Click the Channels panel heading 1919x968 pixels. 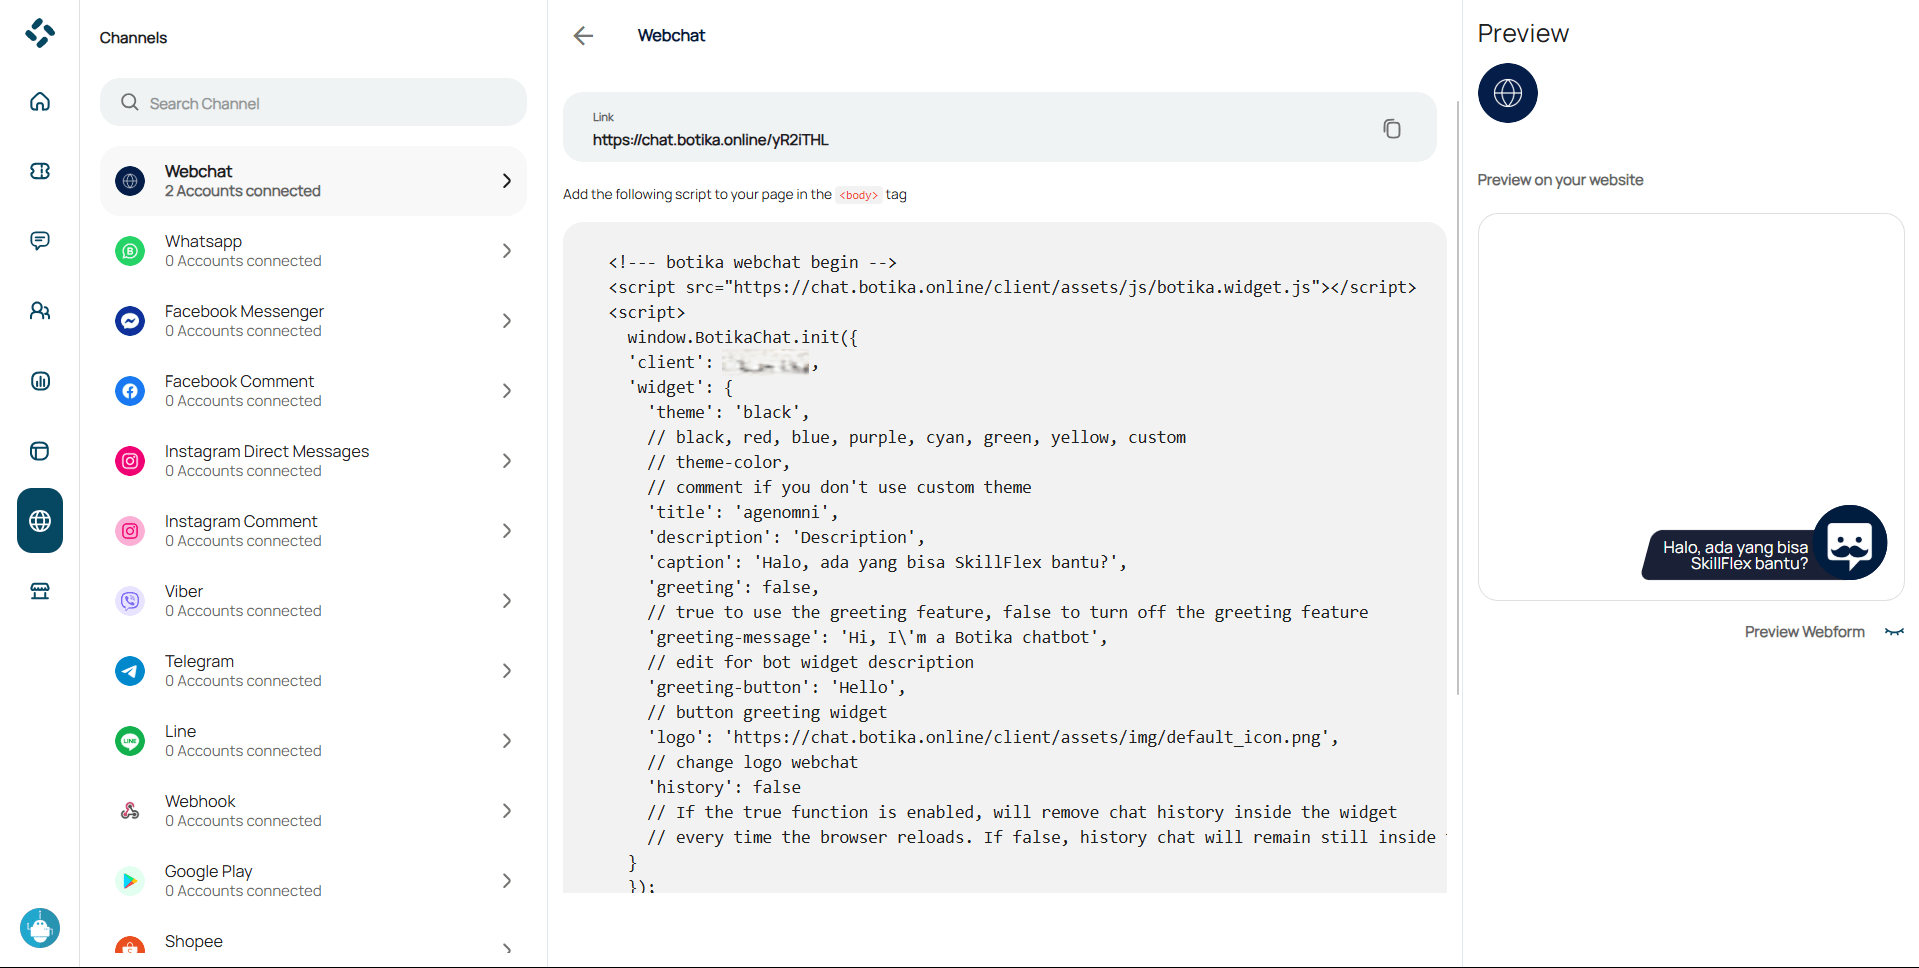pos(133,38)
